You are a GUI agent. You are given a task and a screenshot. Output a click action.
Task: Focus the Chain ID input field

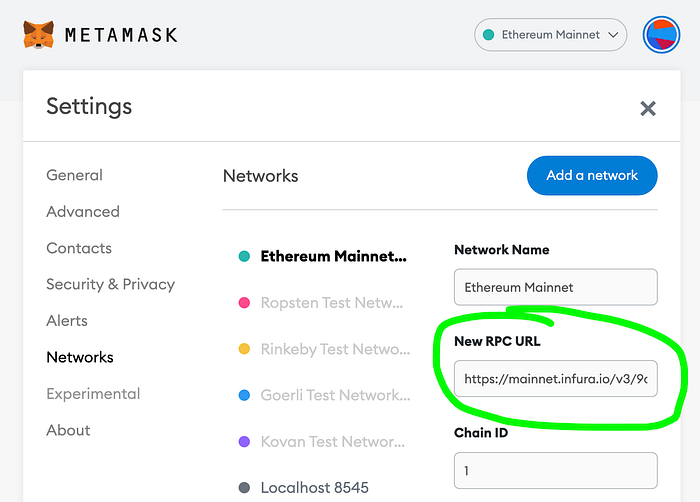click(x=556, y=471)
